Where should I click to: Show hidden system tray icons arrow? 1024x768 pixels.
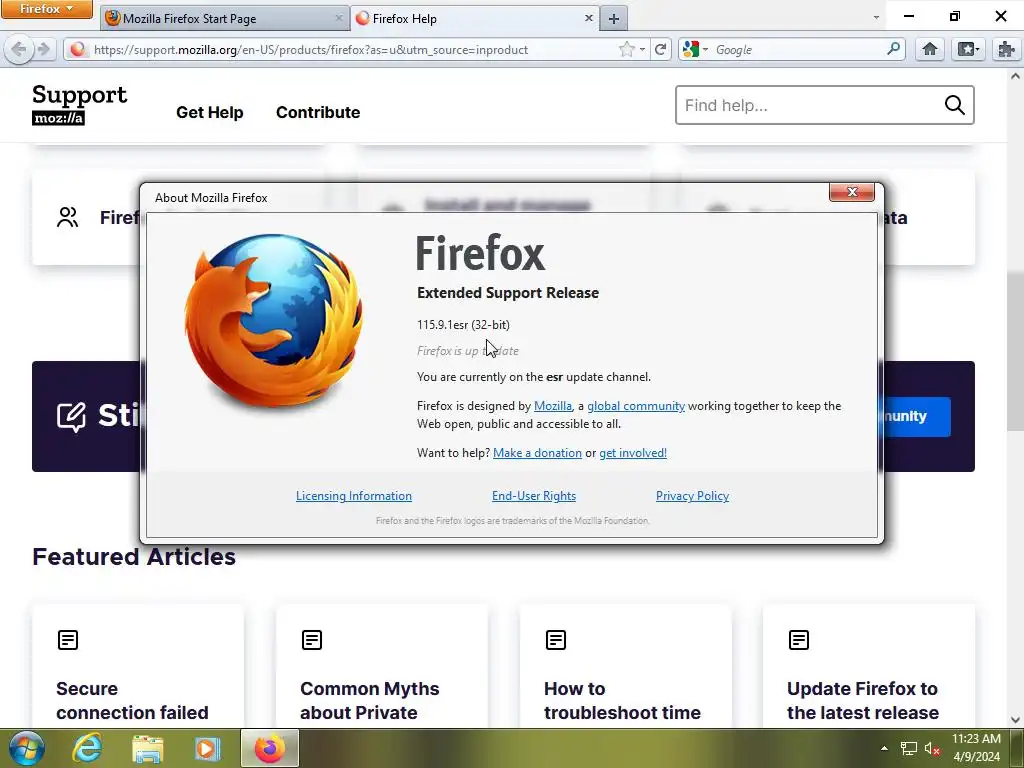884,748
